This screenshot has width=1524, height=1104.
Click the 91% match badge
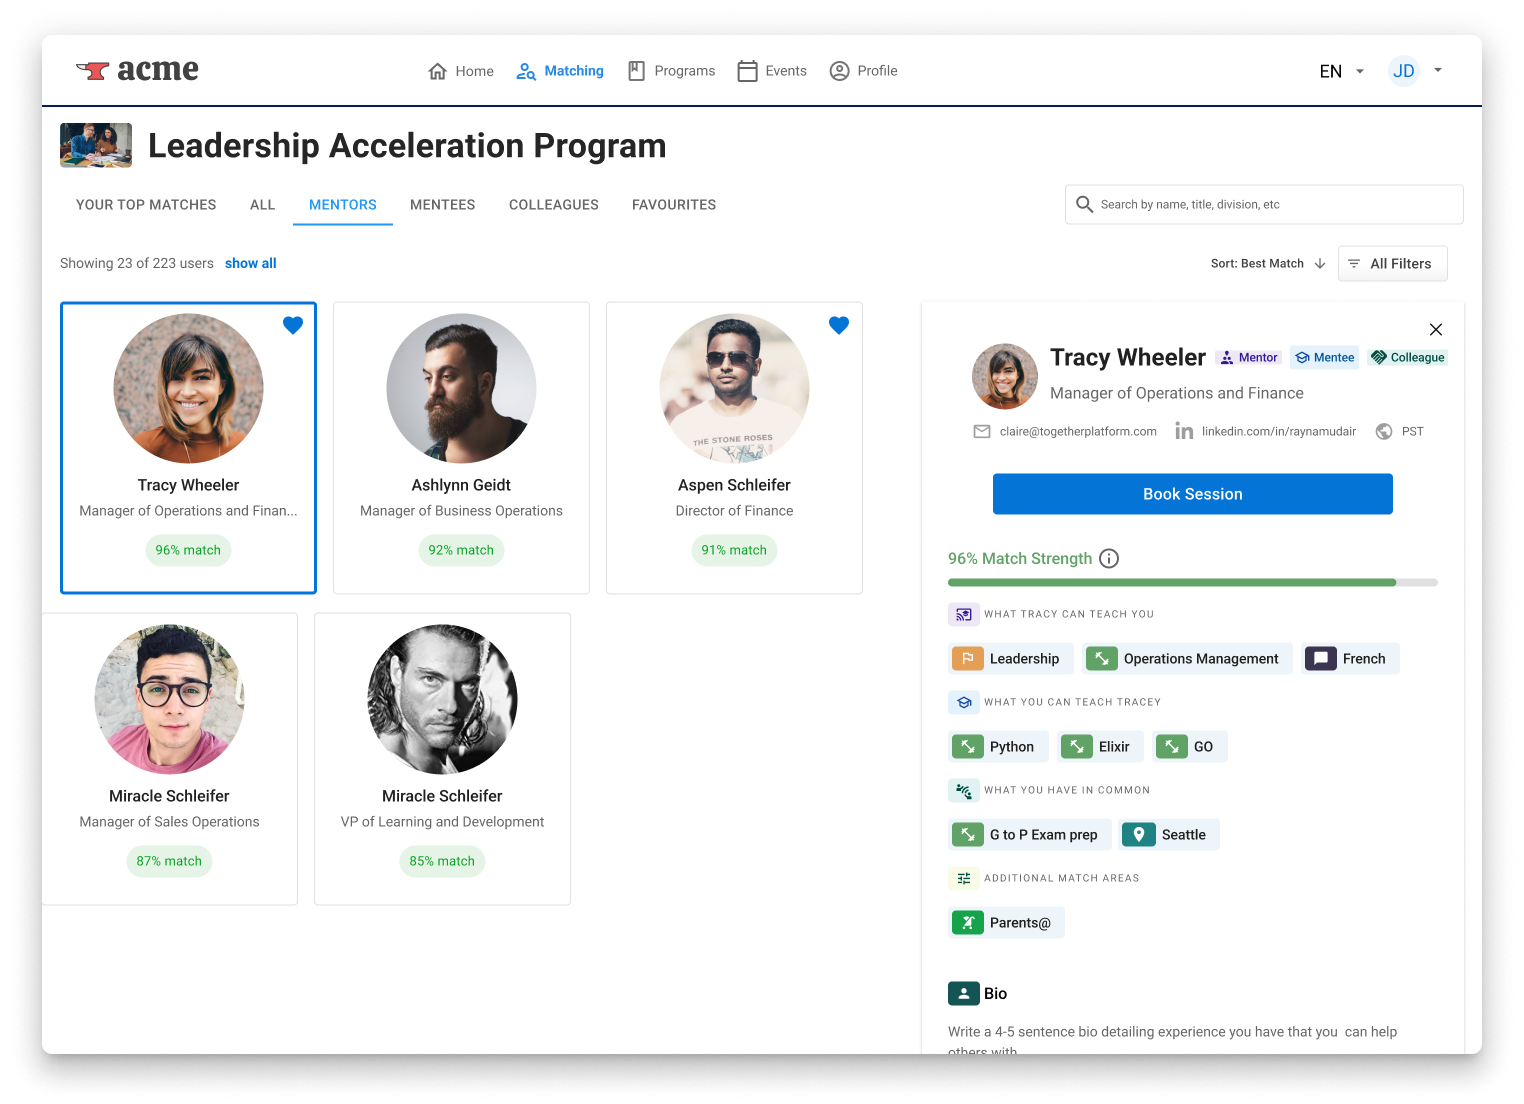[734, 550]
